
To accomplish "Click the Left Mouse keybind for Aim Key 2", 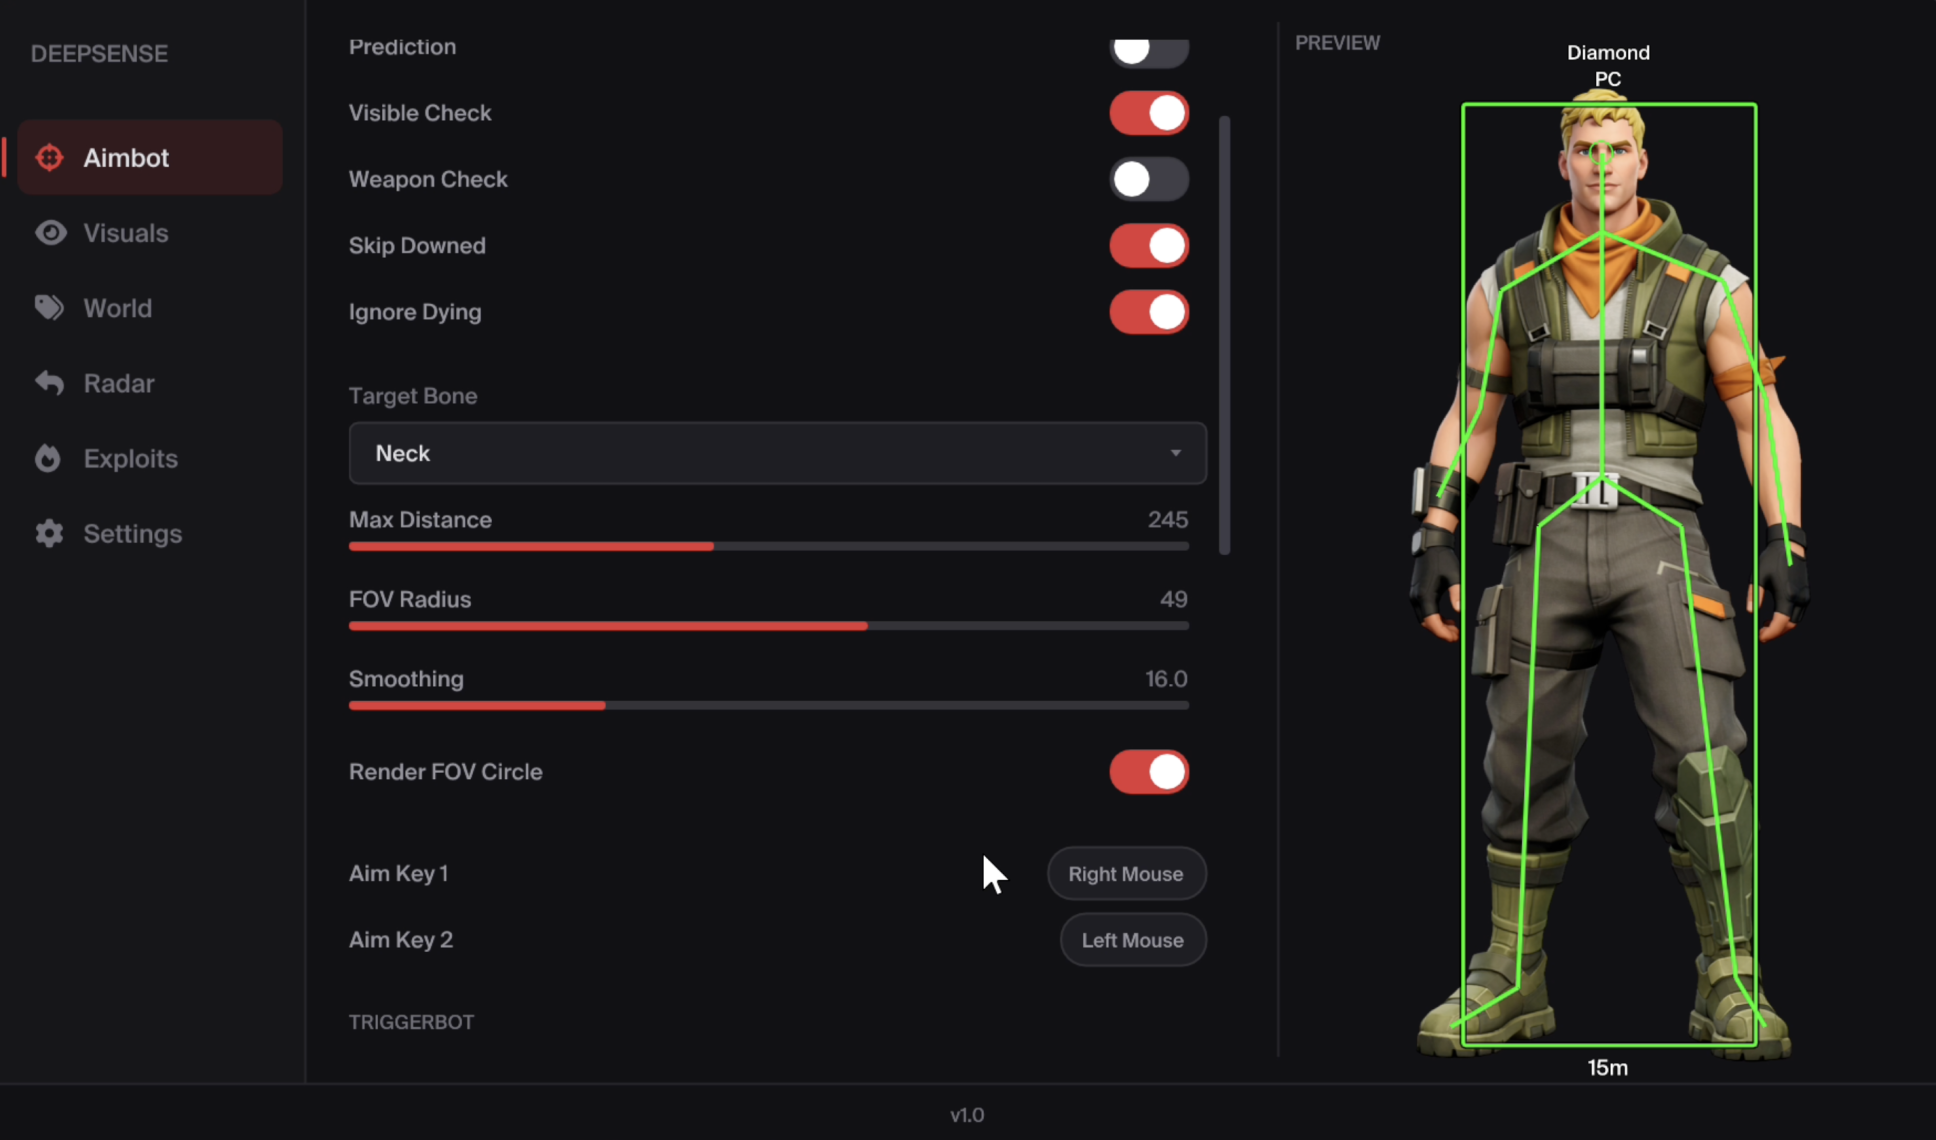I will point(1132,940).
